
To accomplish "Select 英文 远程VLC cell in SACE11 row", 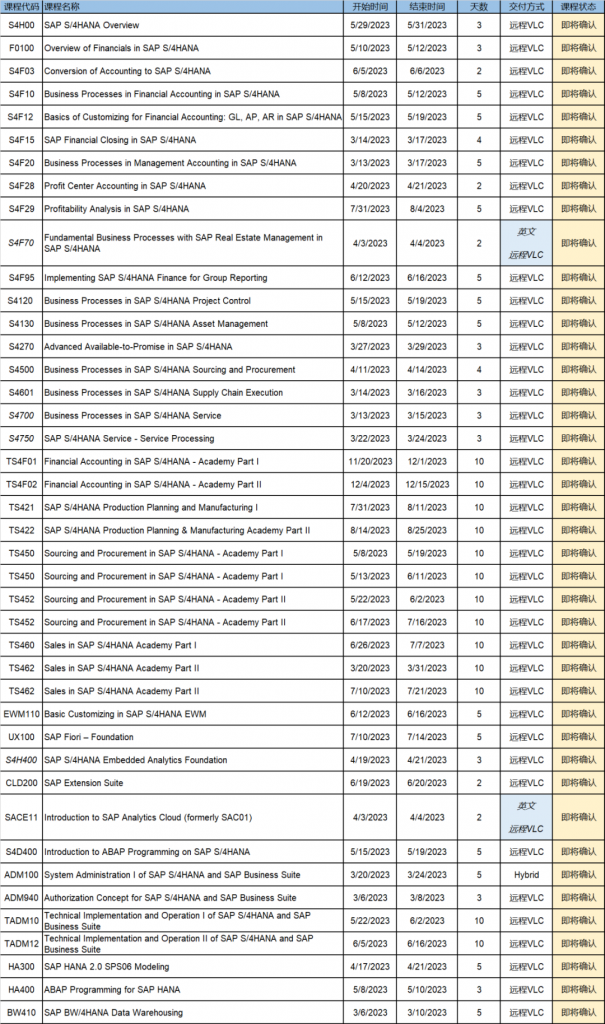I will click(526, 817).
